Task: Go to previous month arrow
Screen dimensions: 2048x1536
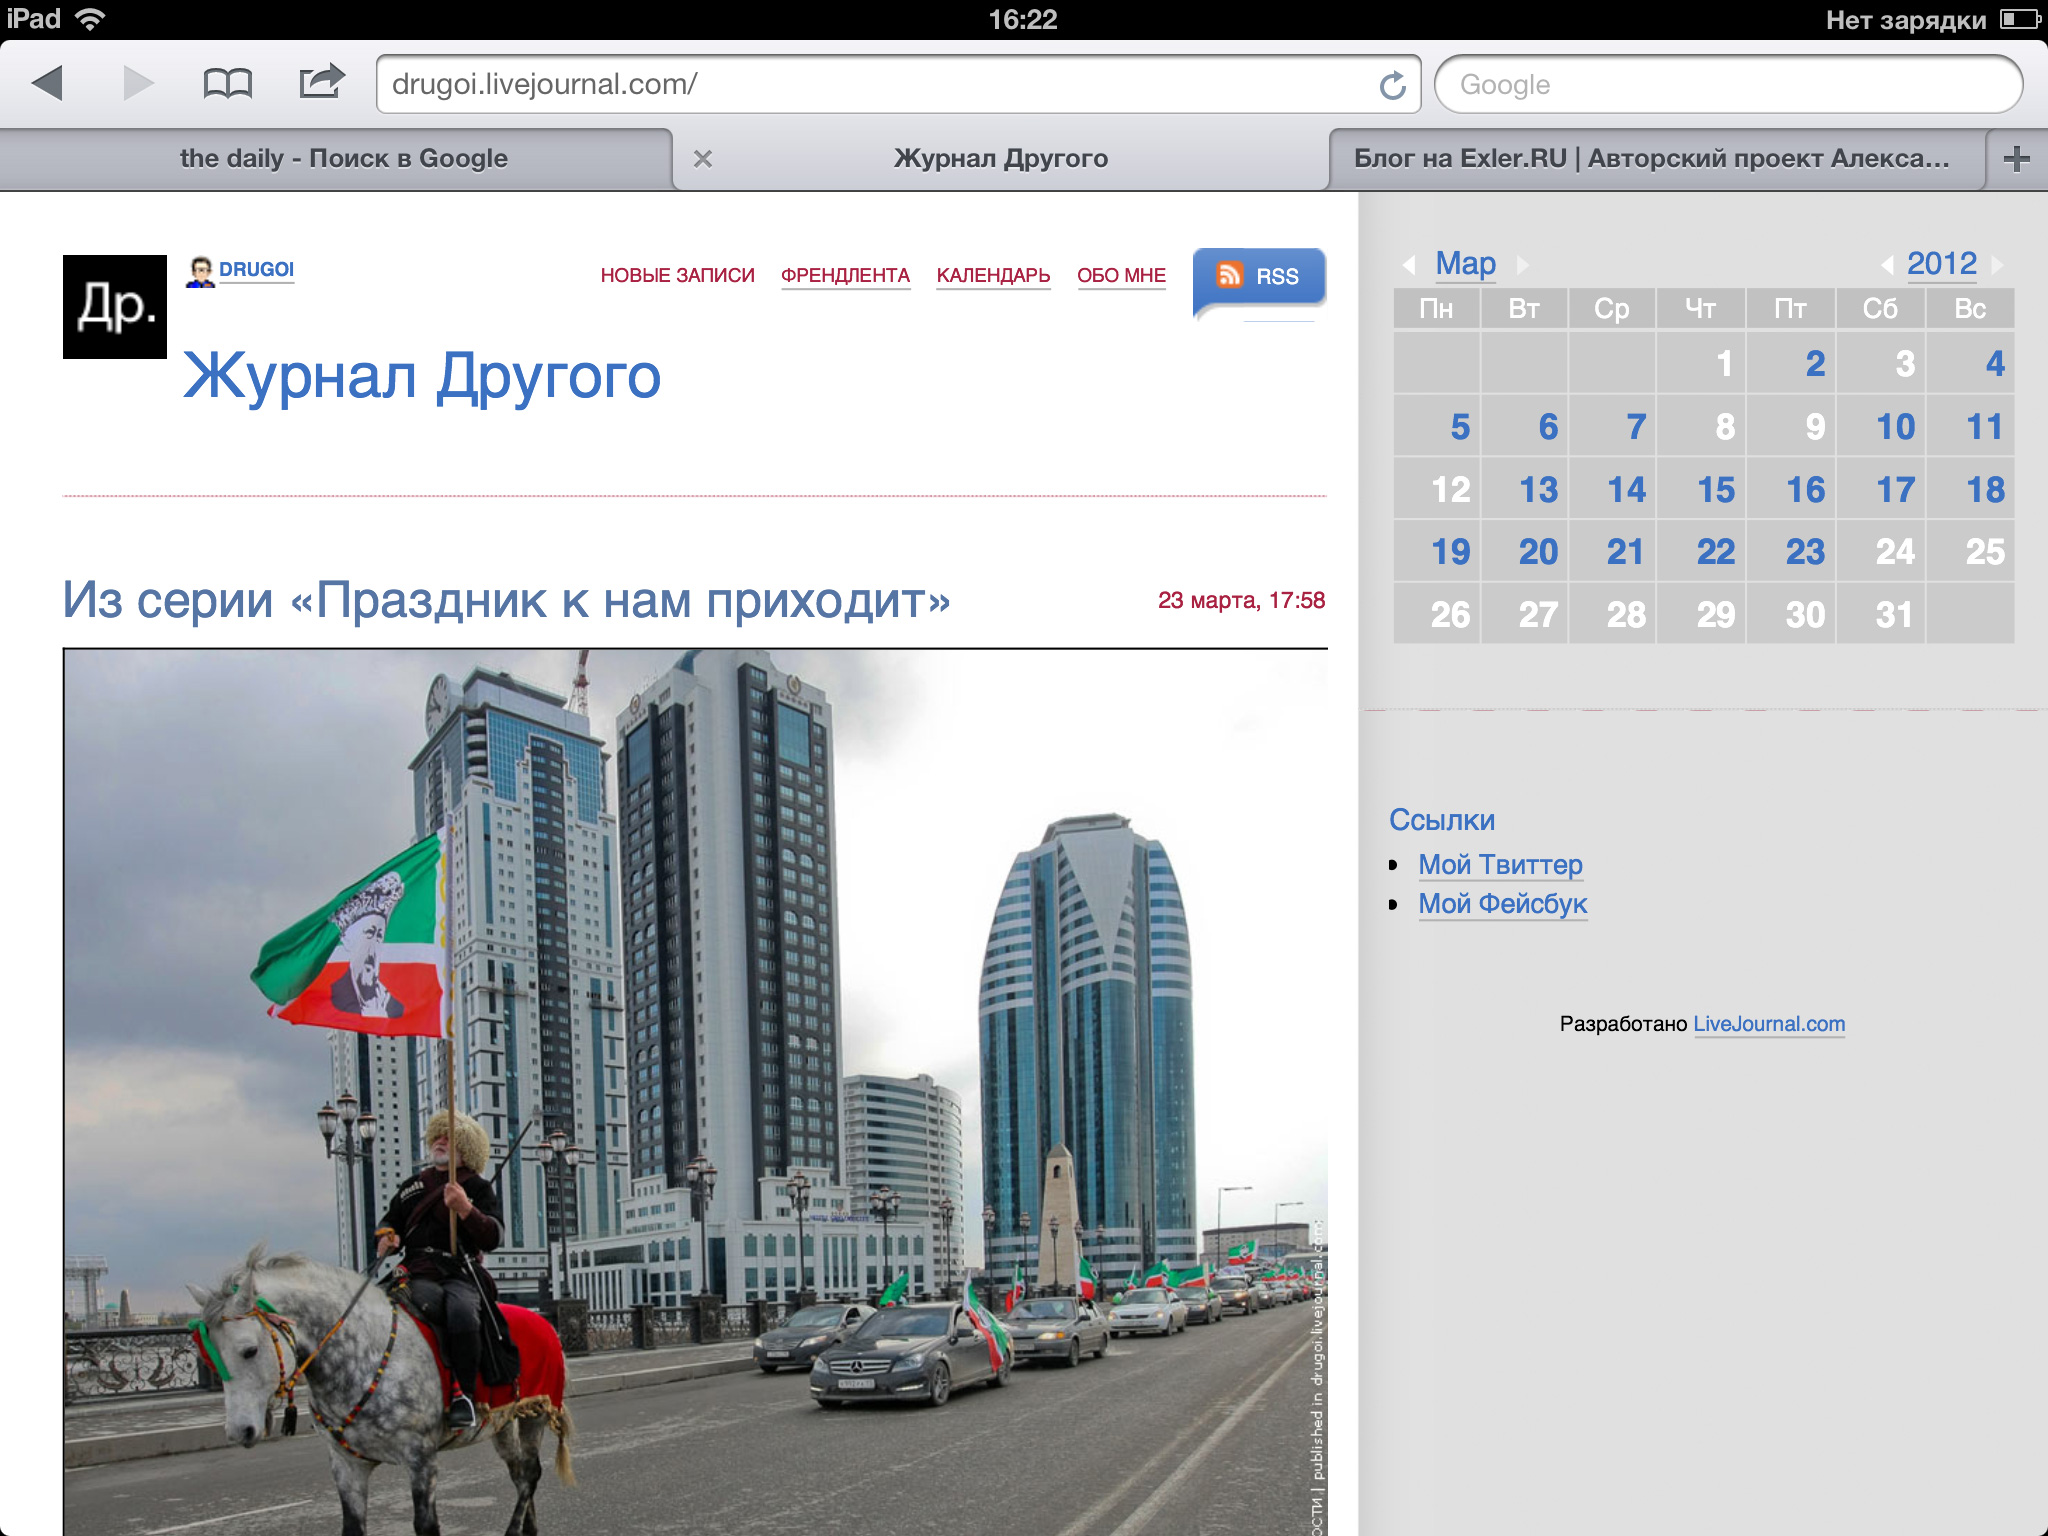Action: (1409, 265)
